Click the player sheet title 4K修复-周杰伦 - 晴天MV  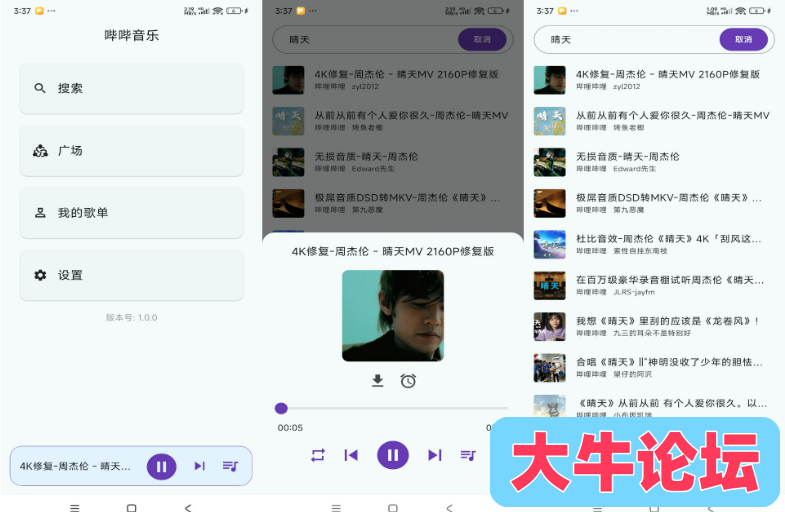pyautogui.click(x=393, y=251)
